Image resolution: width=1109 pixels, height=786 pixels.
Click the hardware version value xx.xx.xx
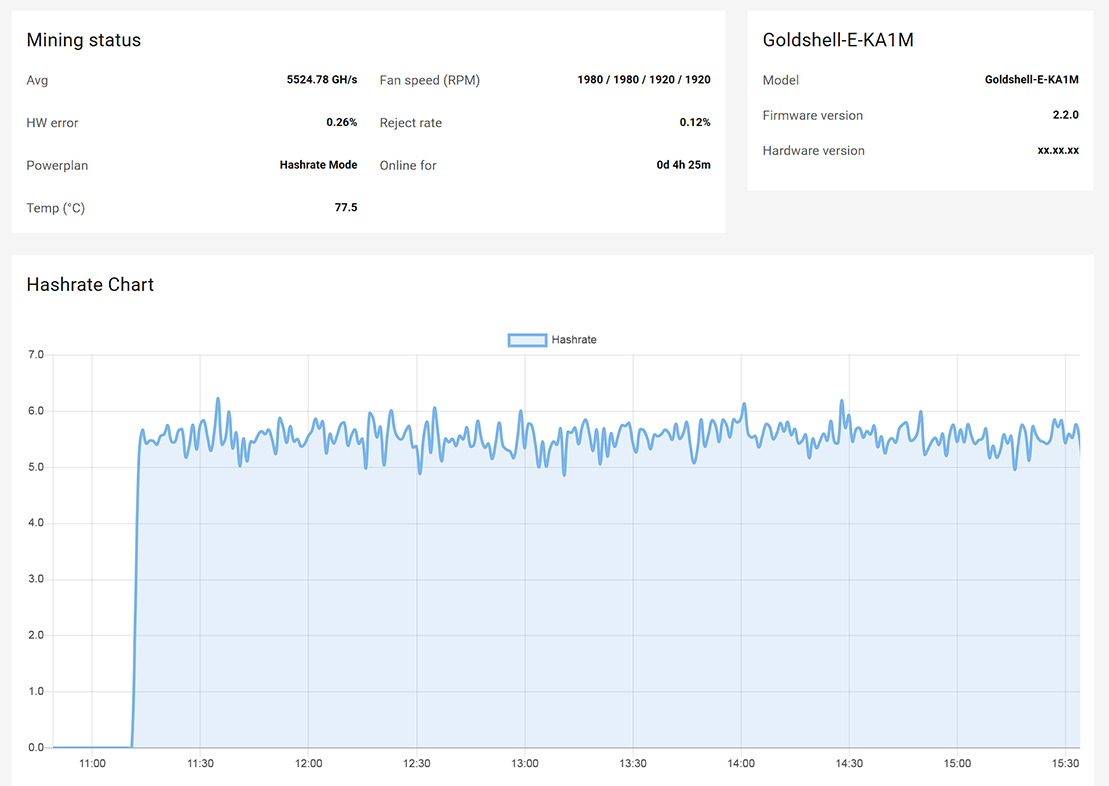click(x=1058, y=151)
